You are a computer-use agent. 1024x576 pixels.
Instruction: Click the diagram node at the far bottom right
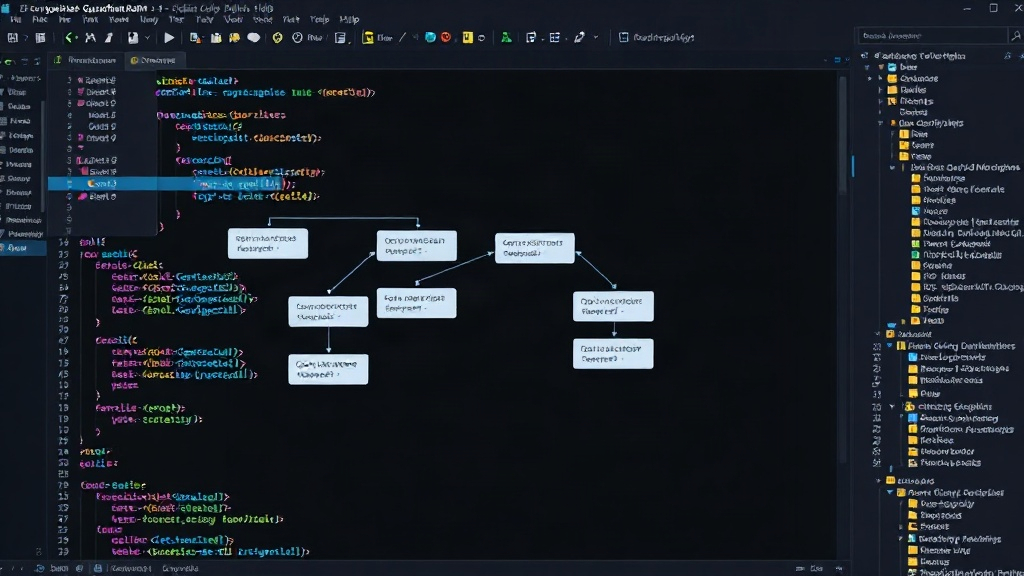pyautogui.click(x=613, y=354)
